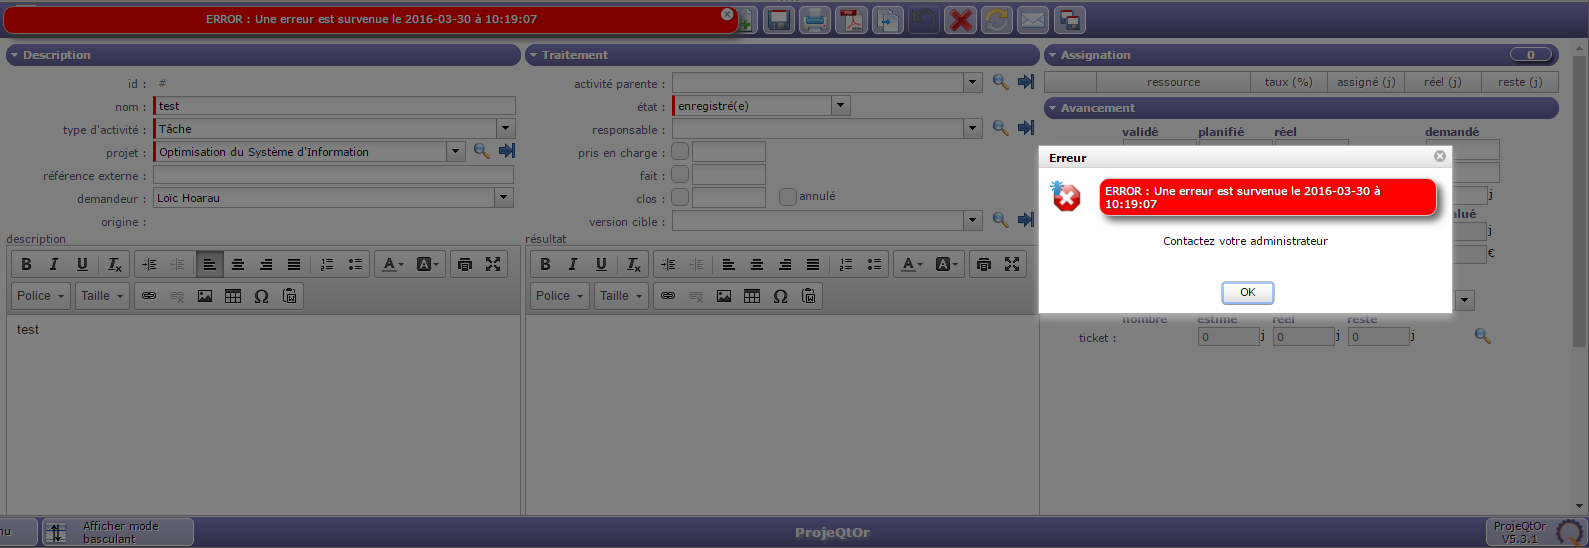The image size is (1589, 548).
Task: Click the printer icon in top toolbar
Action: [x=815, y=20]
